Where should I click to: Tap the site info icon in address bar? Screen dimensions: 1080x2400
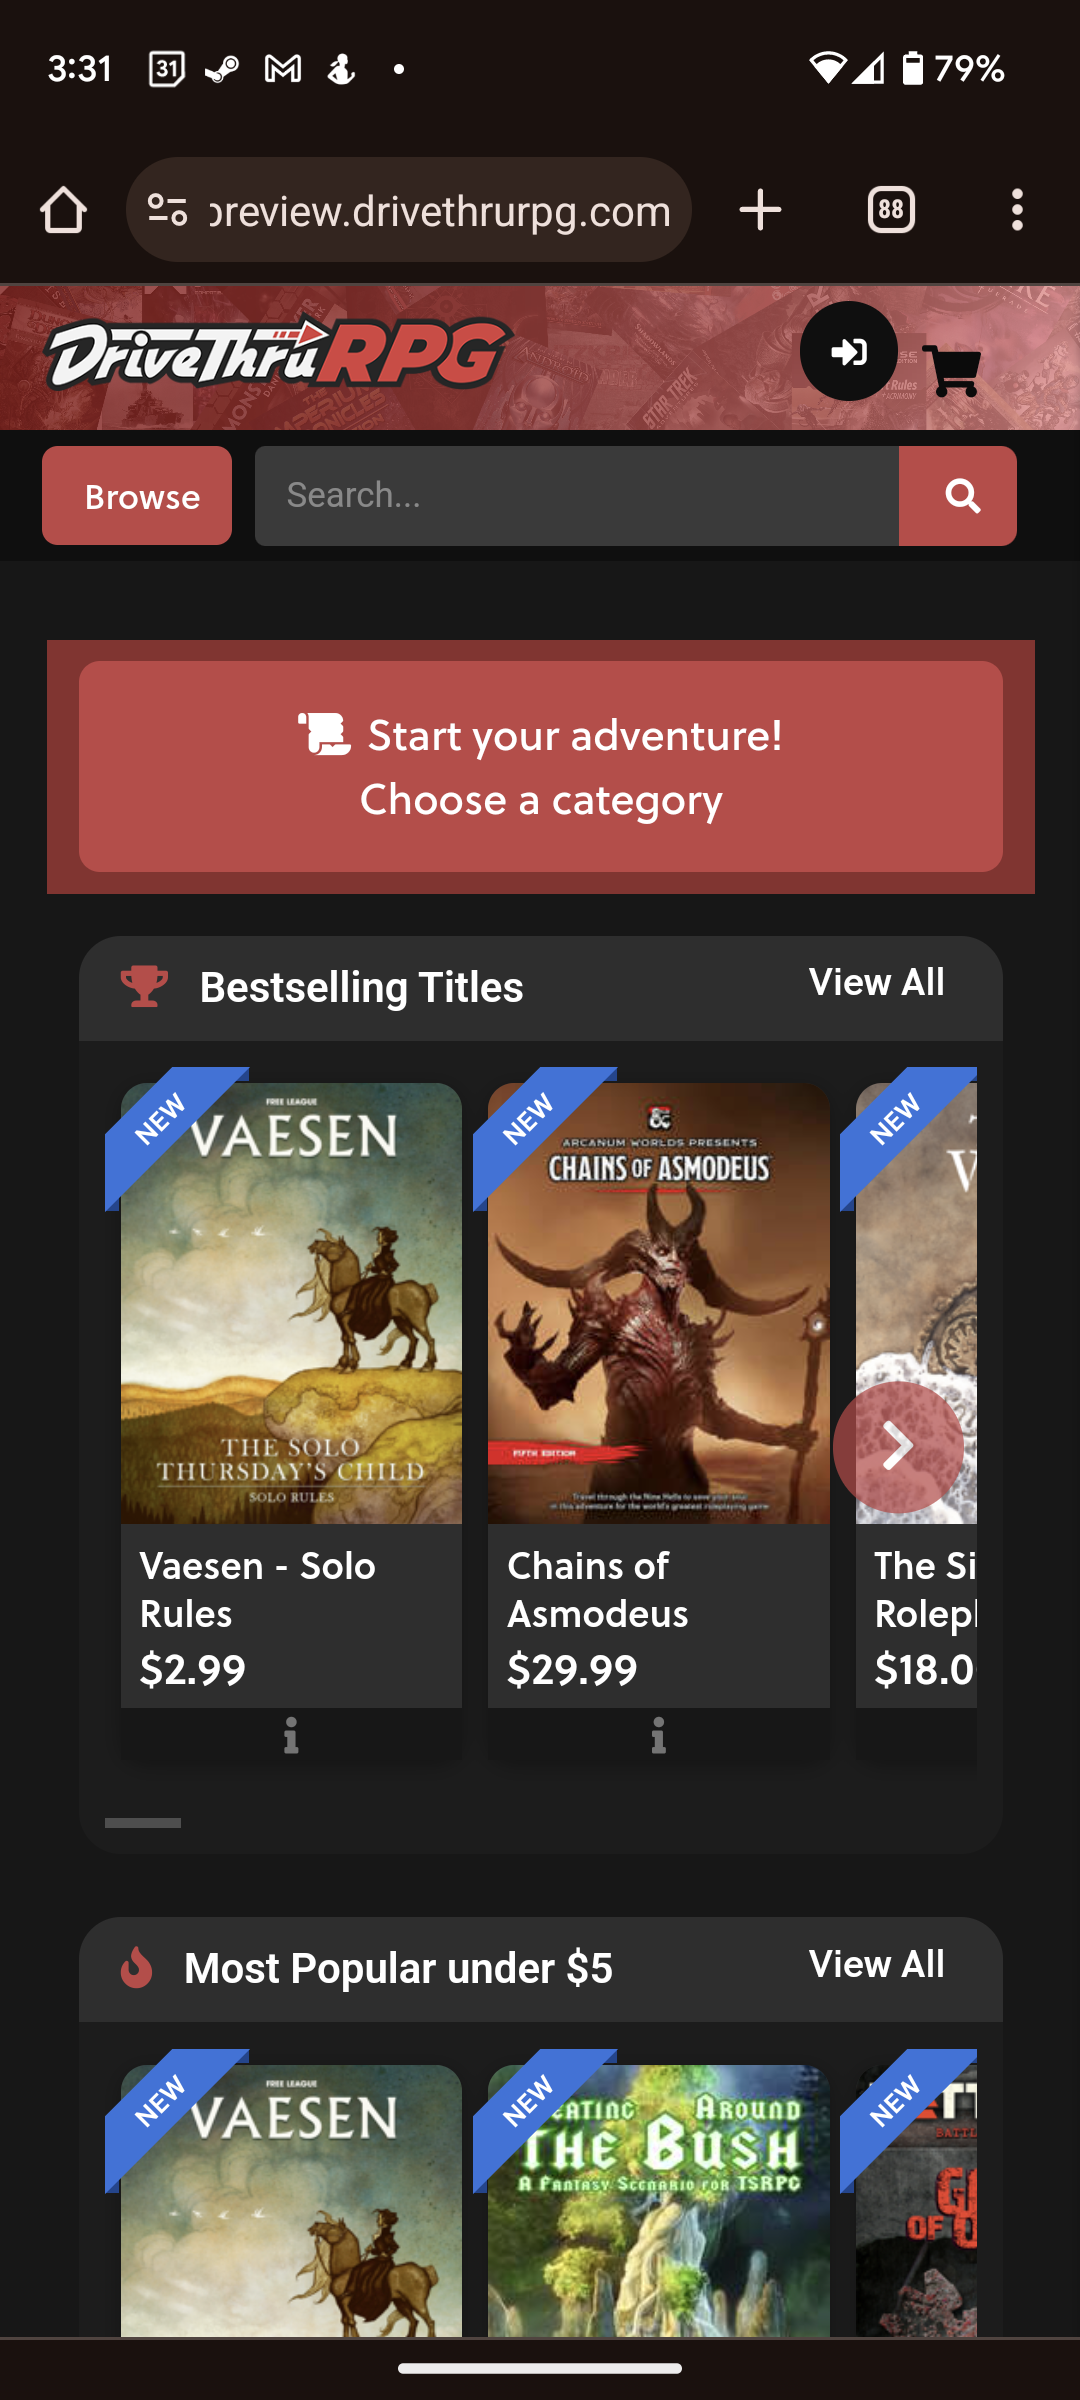point(167,210)
